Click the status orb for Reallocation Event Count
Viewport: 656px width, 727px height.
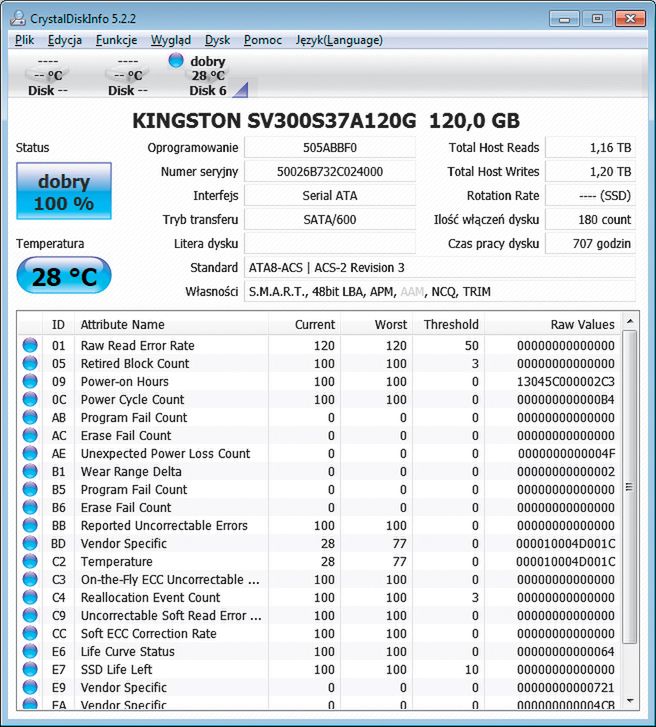pos(30,597)
